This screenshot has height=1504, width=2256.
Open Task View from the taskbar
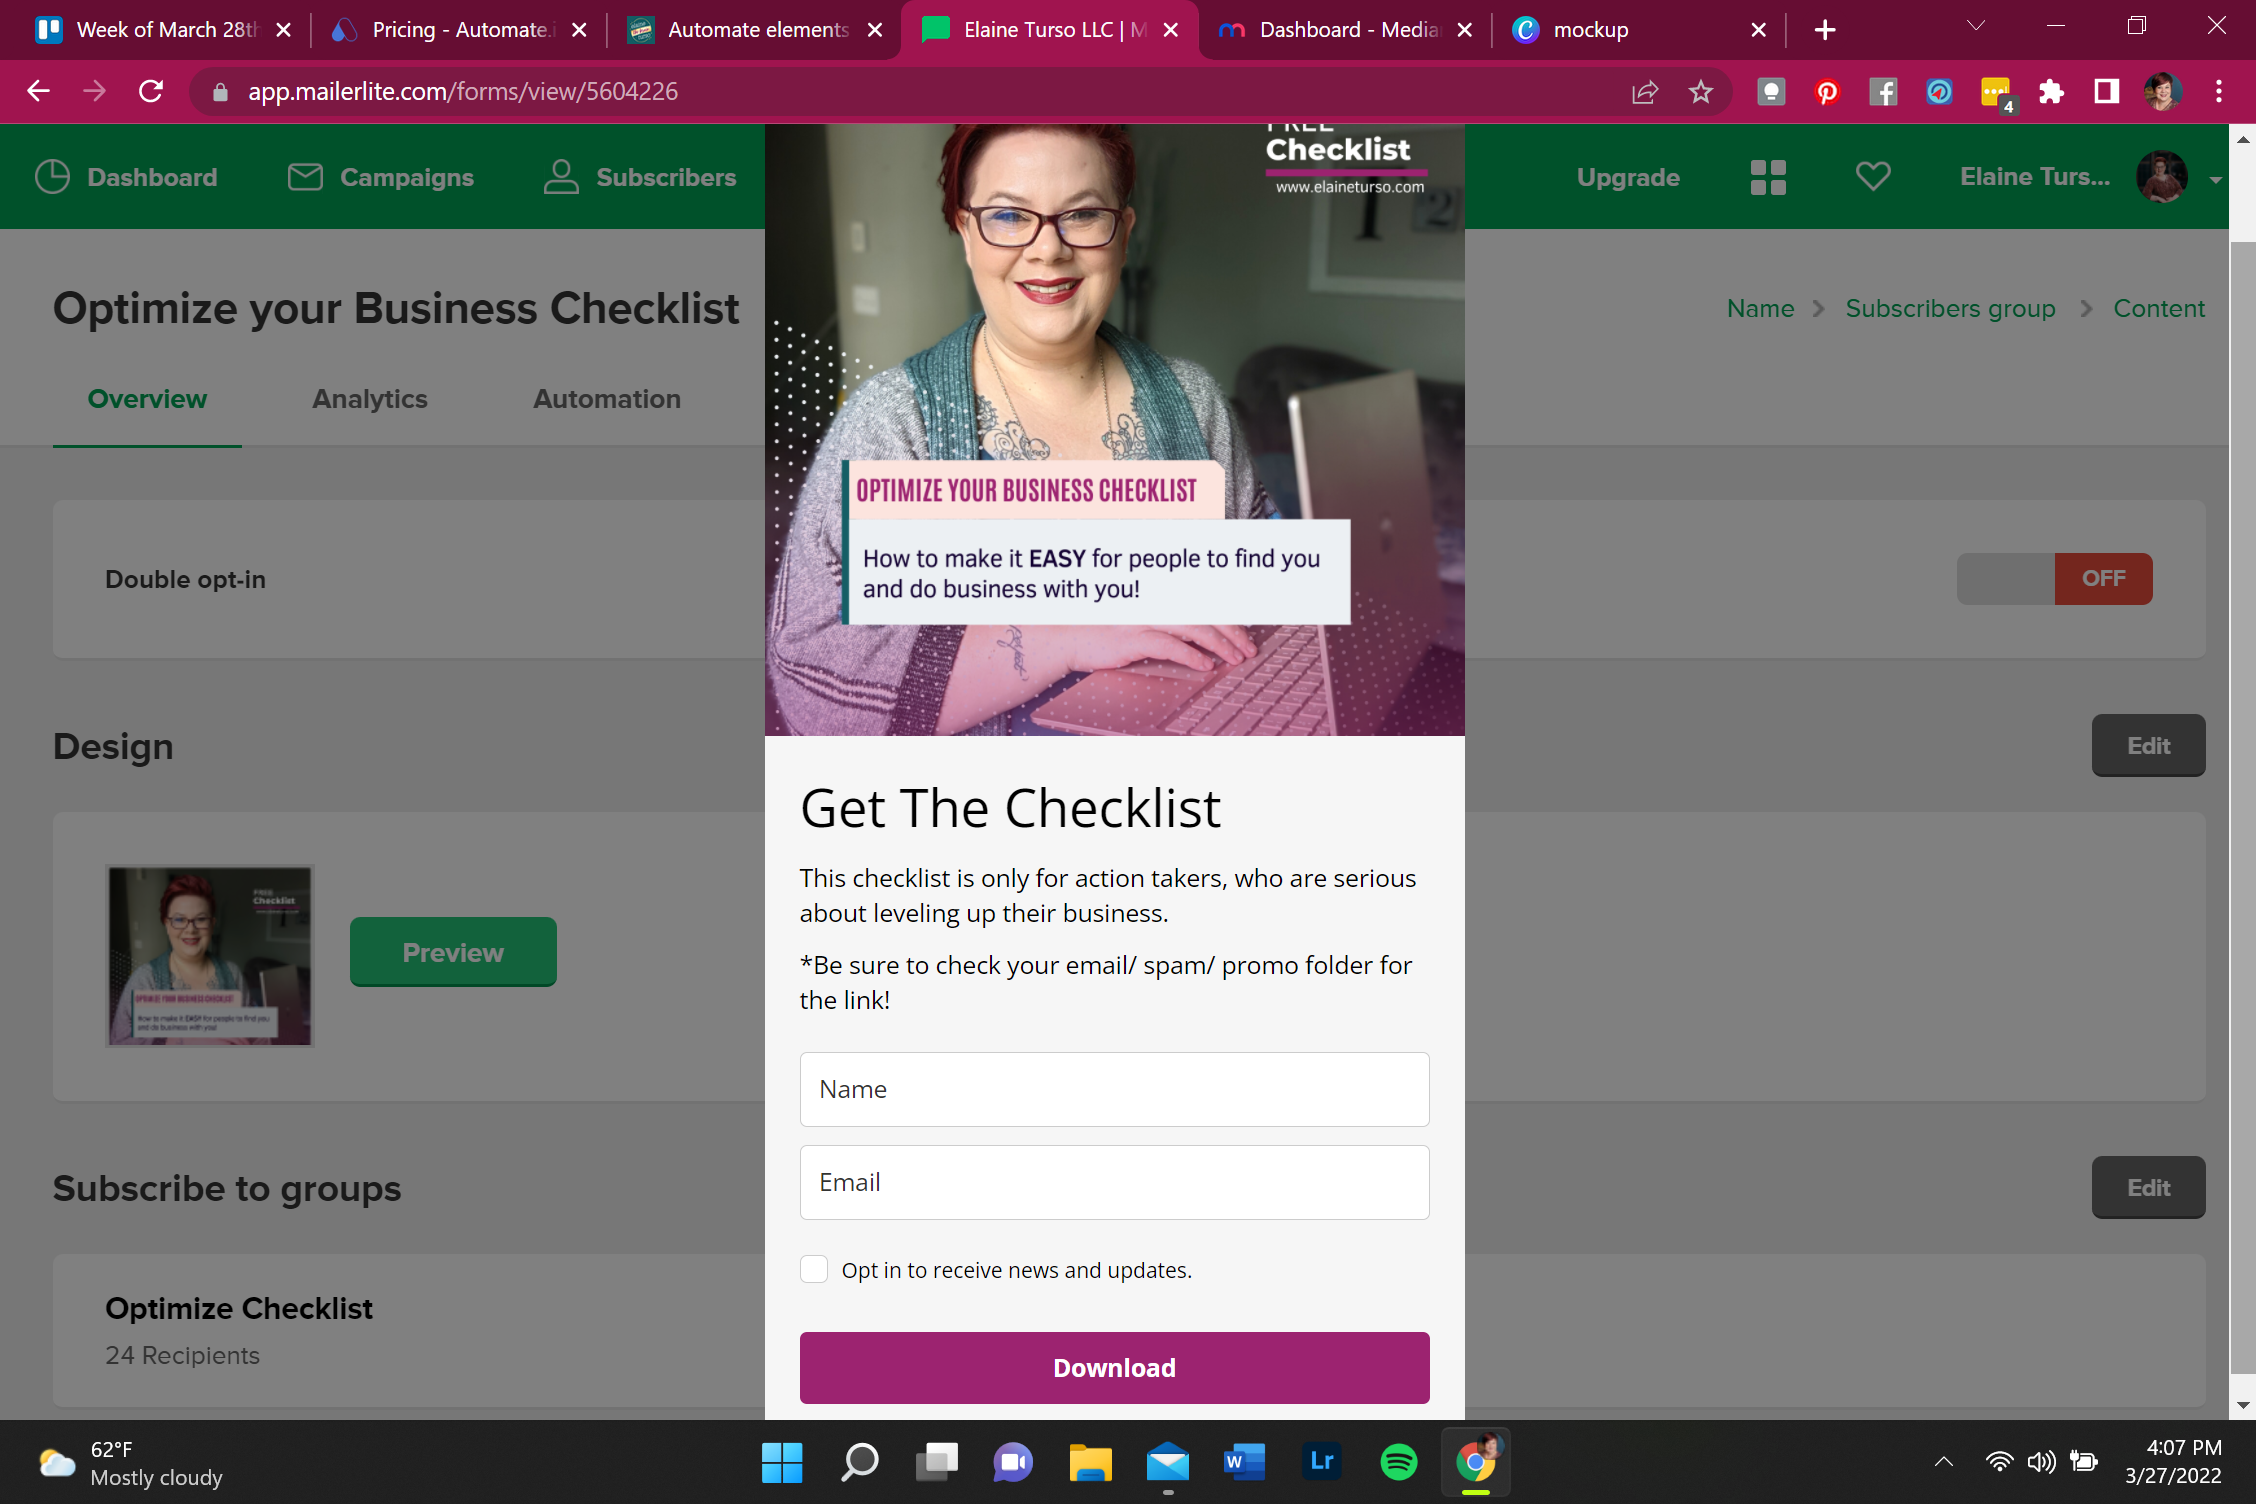tap(937, 1463)
